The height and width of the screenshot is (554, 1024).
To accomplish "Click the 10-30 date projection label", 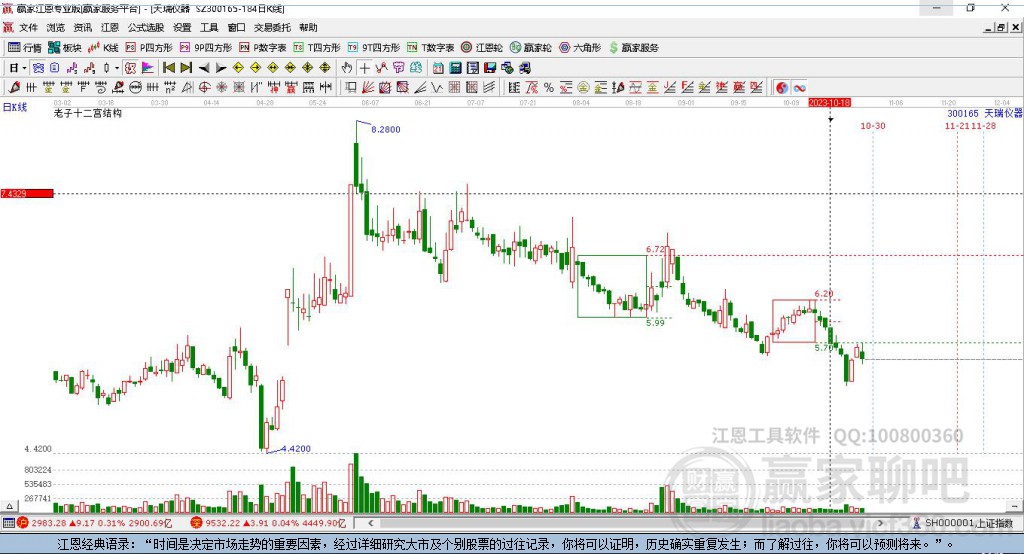I will pyautogui.click(x=872, y=125).
